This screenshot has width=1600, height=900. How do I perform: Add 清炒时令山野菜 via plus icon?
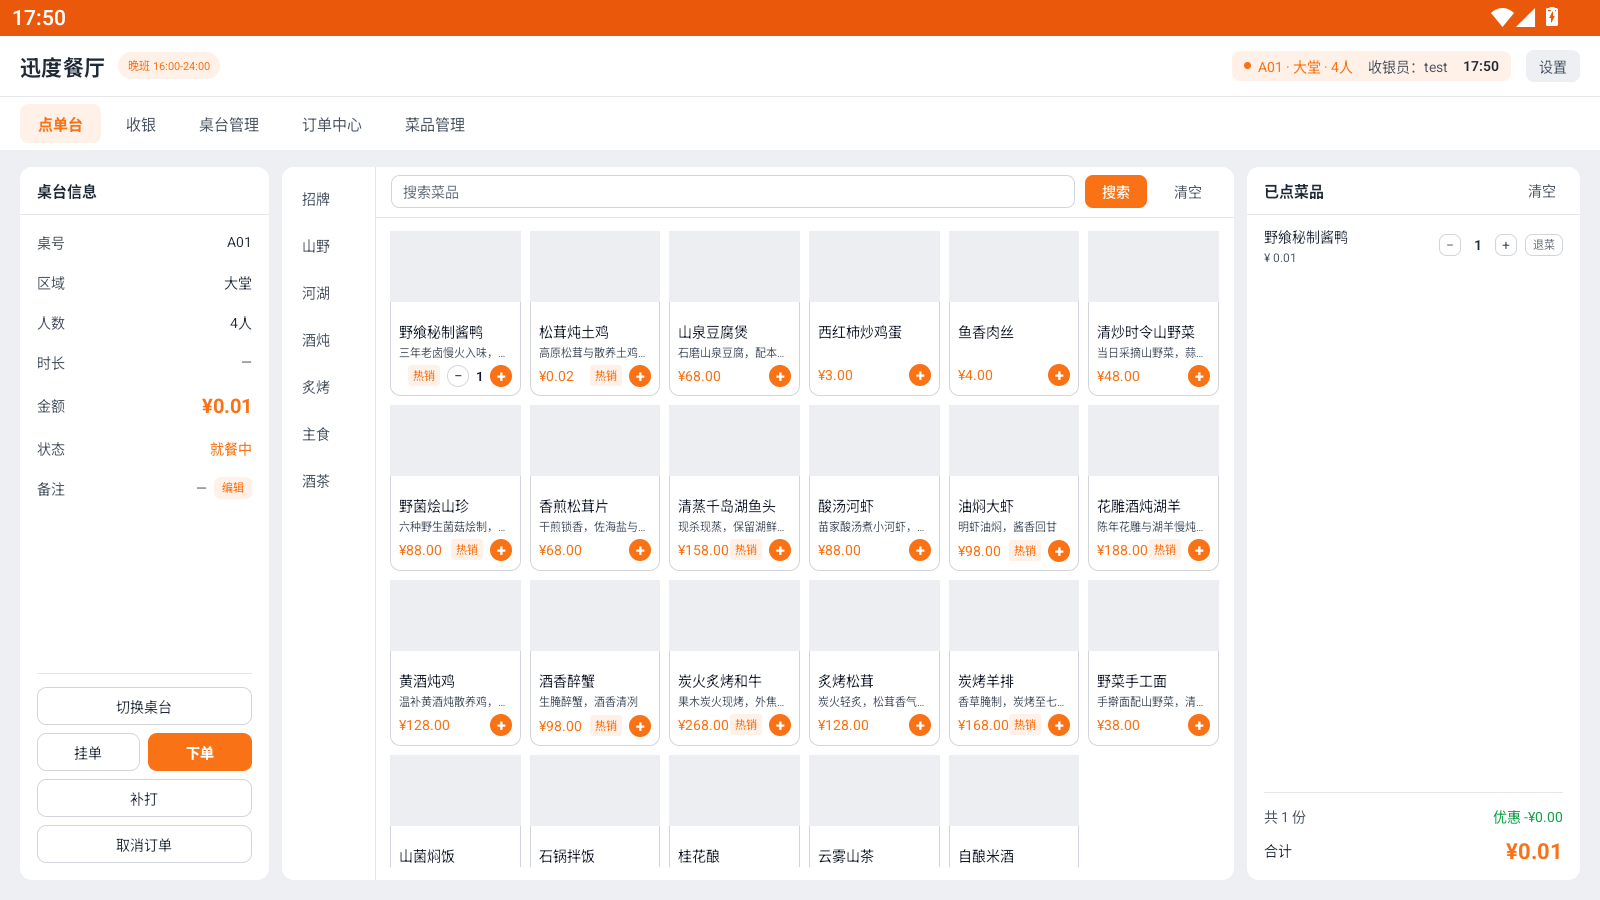1199,376
